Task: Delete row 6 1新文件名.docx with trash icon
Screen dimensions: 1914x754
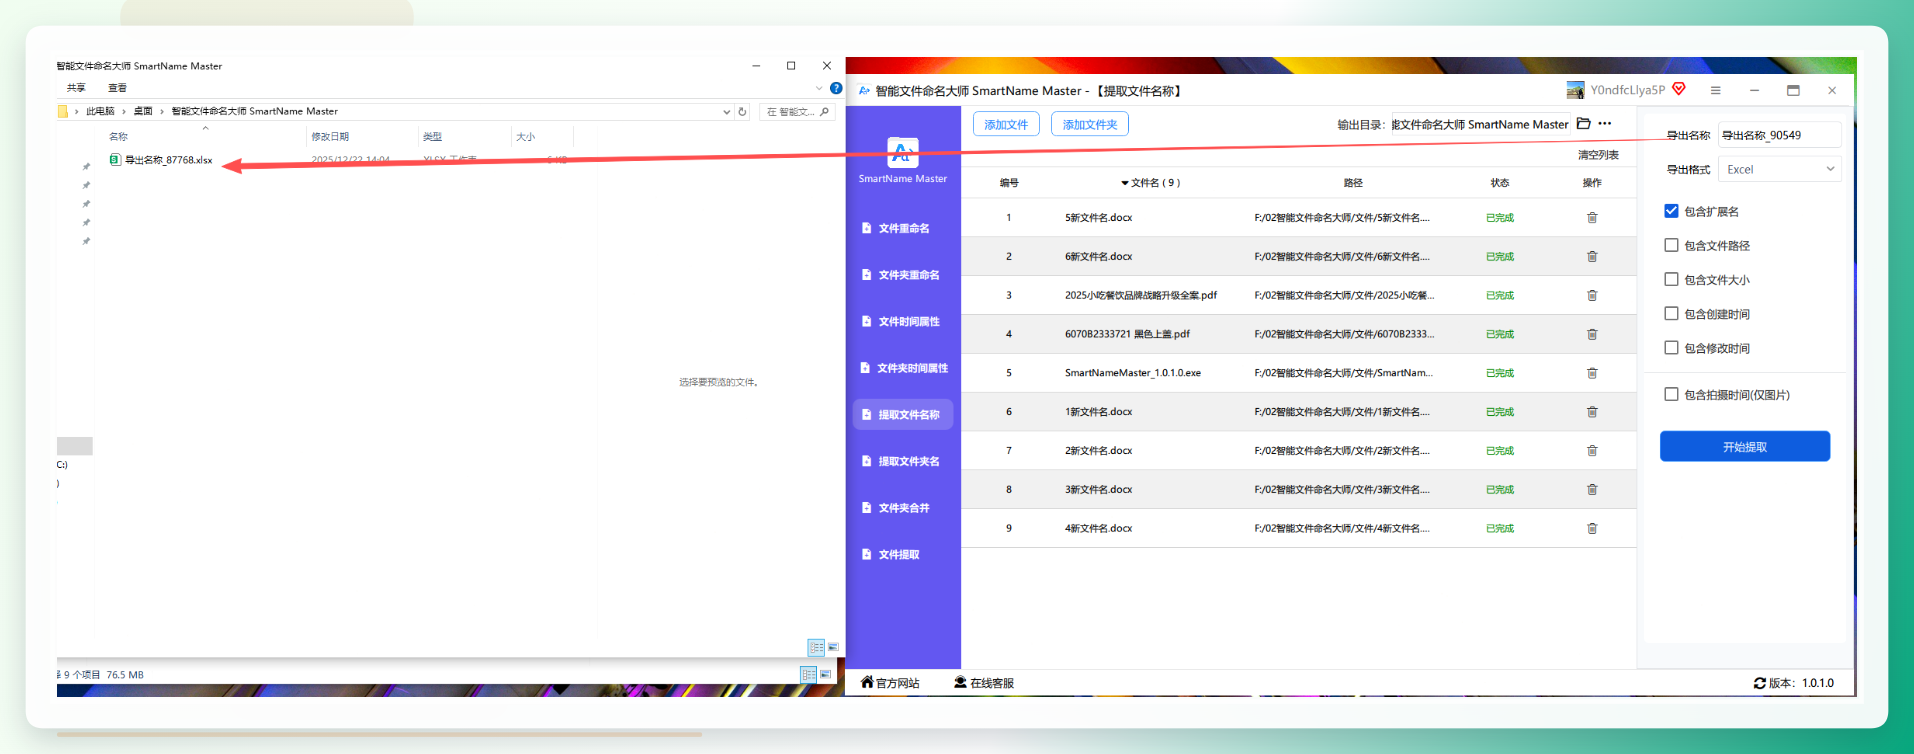Action: point(1592,412)
